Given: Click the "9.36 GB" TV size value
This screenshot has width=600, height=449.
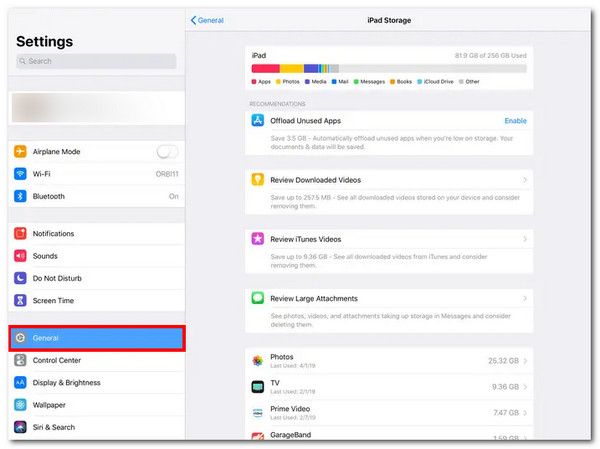Looking at the screenshot, I should click(x=505, y=387).
